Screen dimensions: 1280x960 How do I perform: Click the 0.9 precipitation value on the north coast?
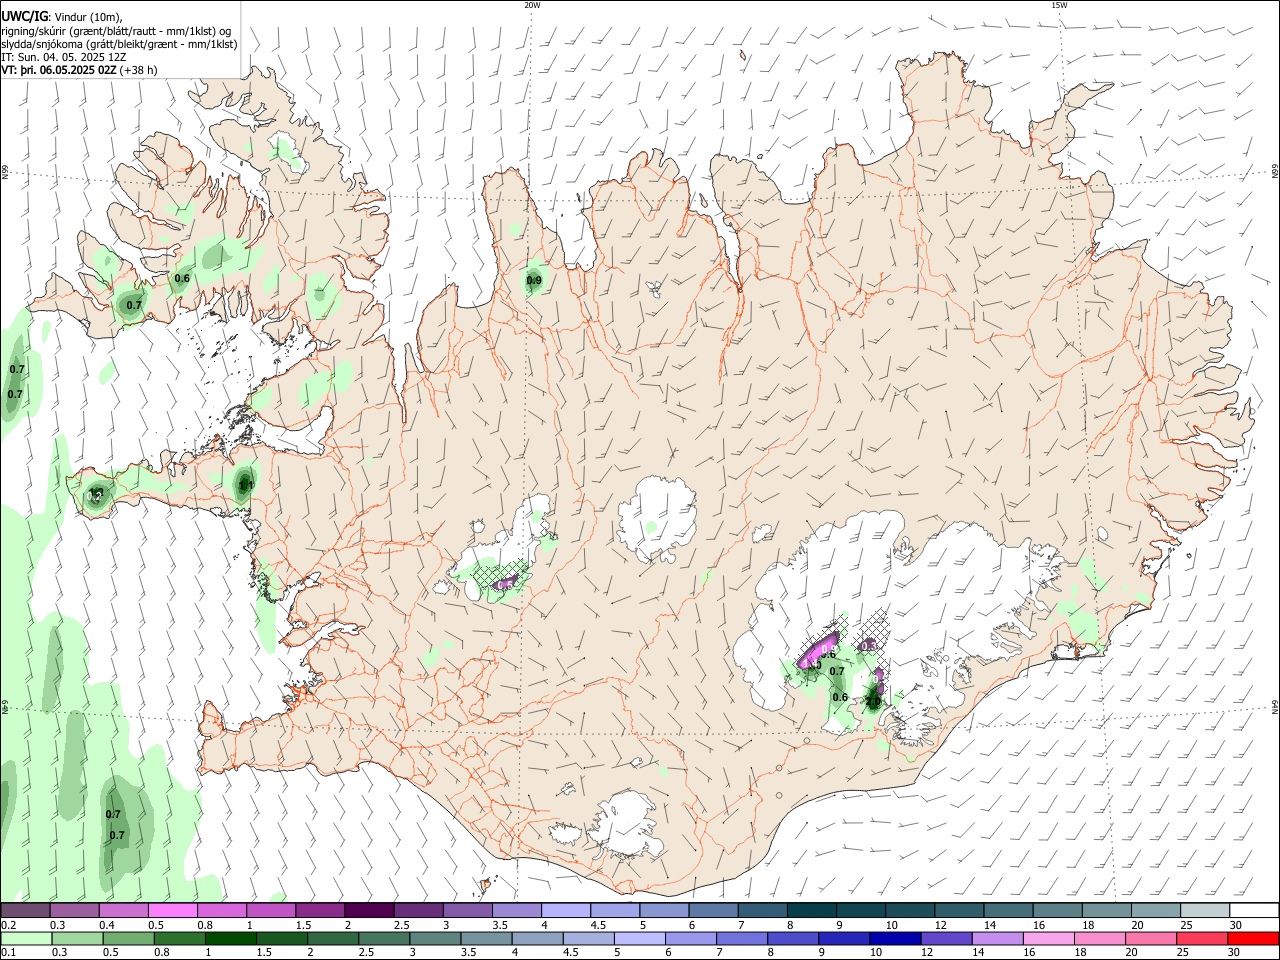[534, 281]
